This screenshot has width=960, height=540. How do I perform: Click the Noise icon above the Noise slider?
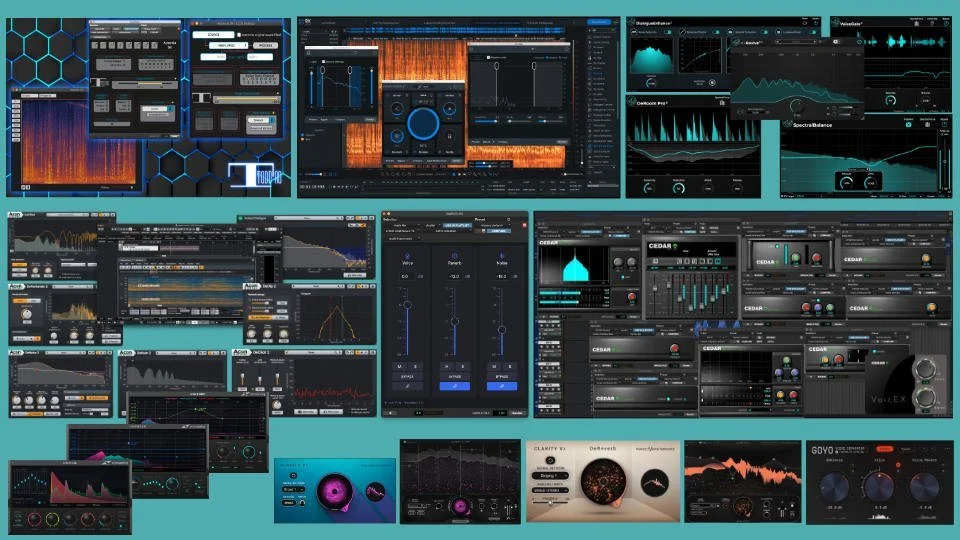point(502,255)
